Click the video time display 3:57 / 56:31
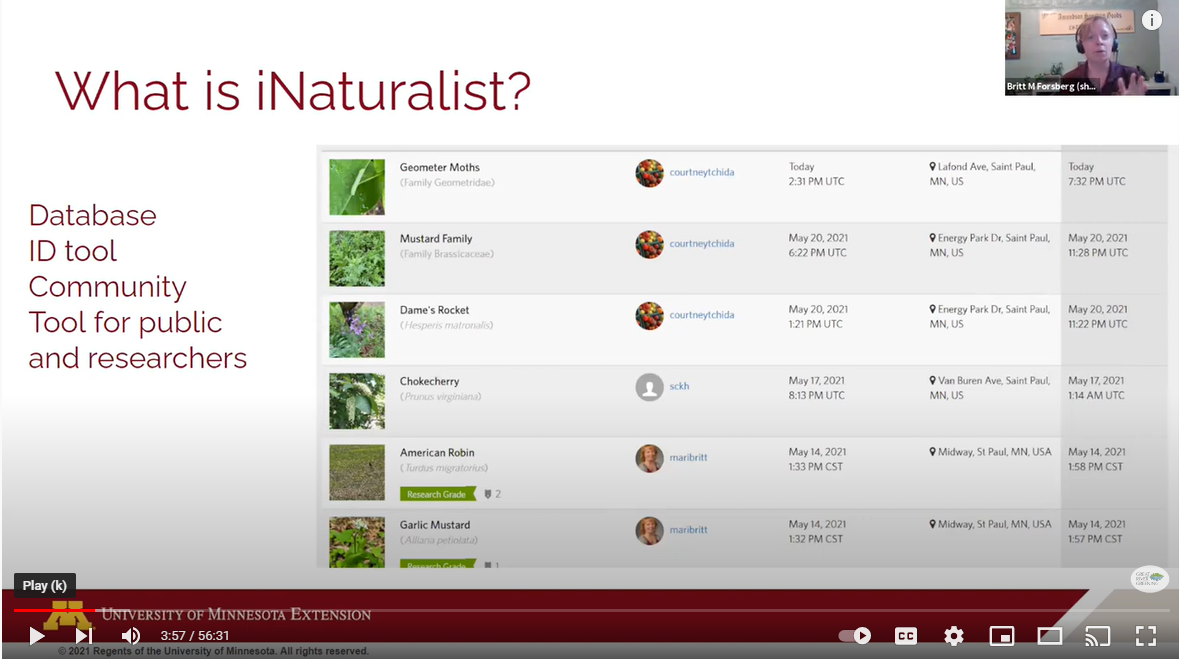 click(x=195, y=636)
